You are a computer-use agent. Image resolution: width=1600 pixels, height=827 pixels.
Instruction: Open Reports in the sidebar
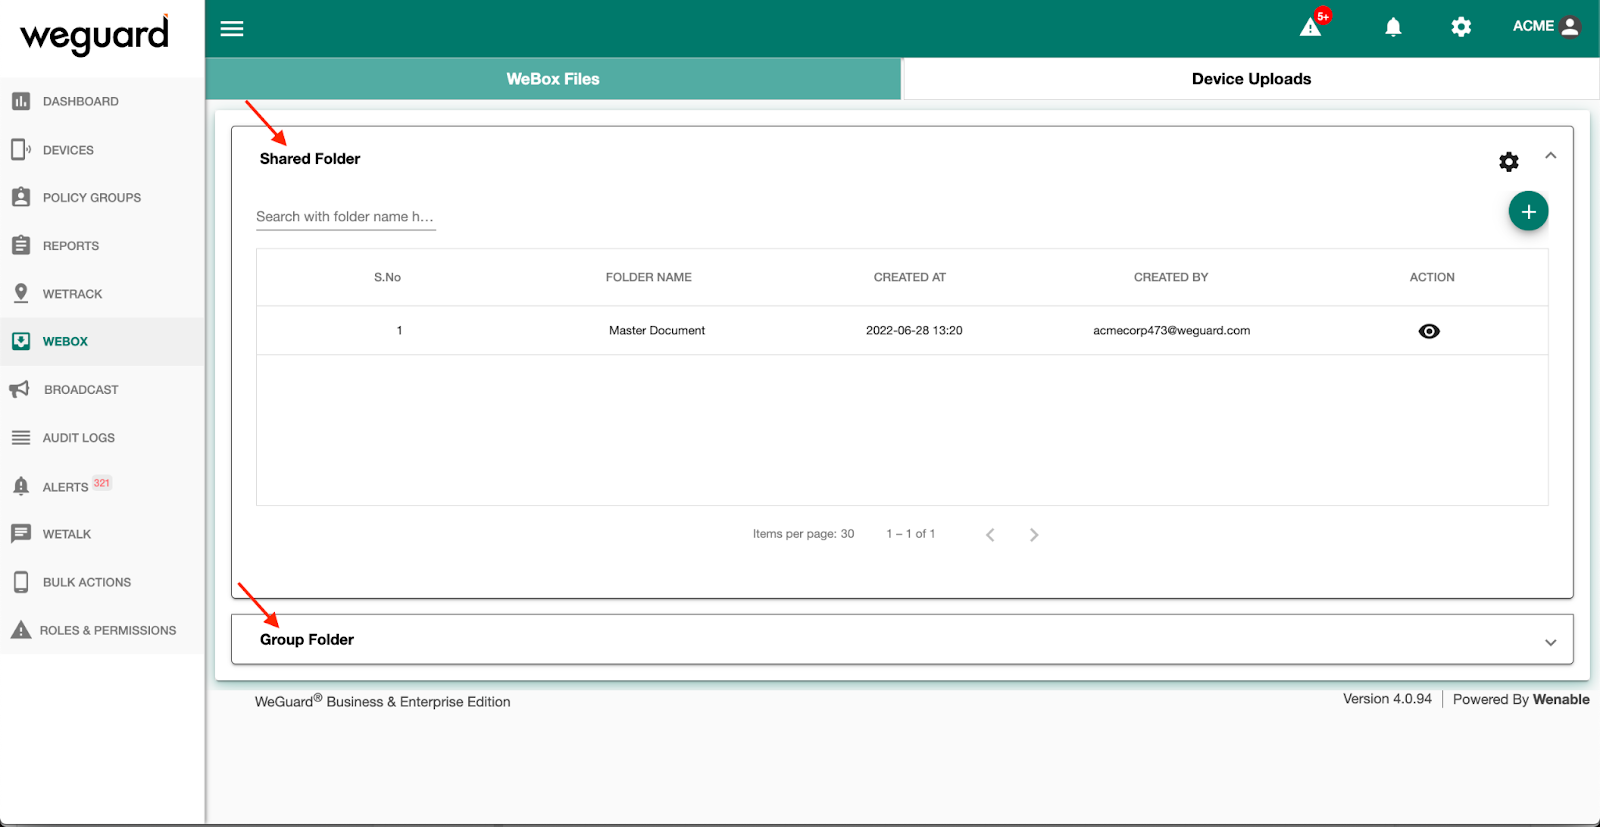click(102, 246)
